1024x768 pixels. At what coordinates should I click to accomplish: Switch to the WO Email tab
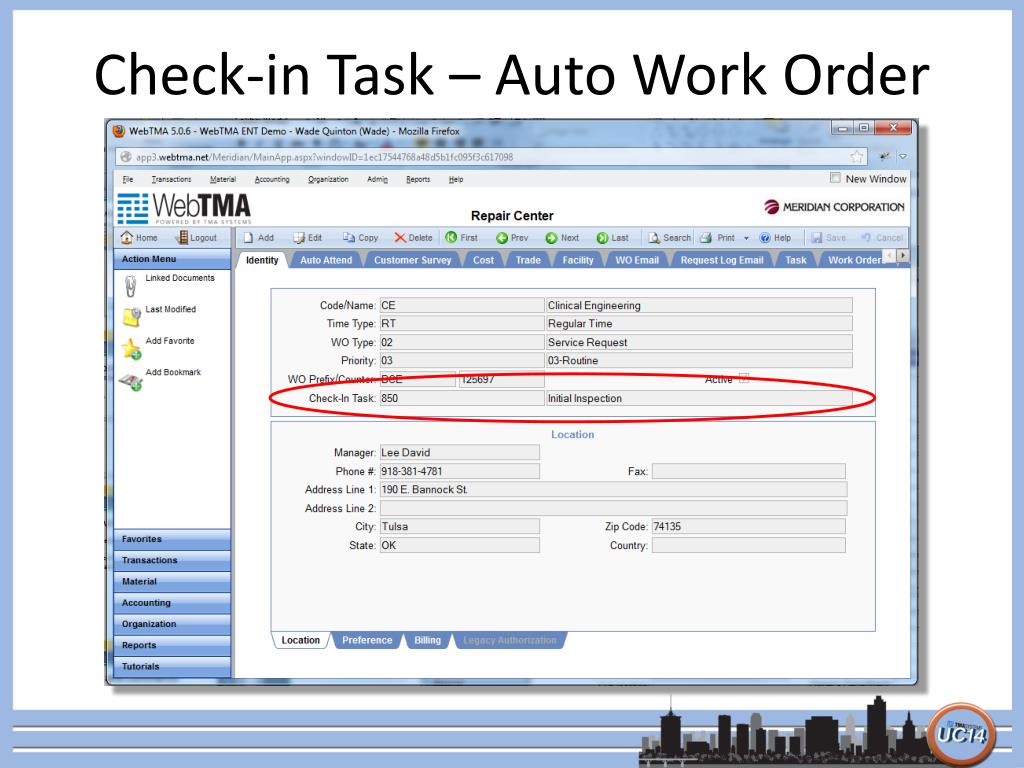637,260
